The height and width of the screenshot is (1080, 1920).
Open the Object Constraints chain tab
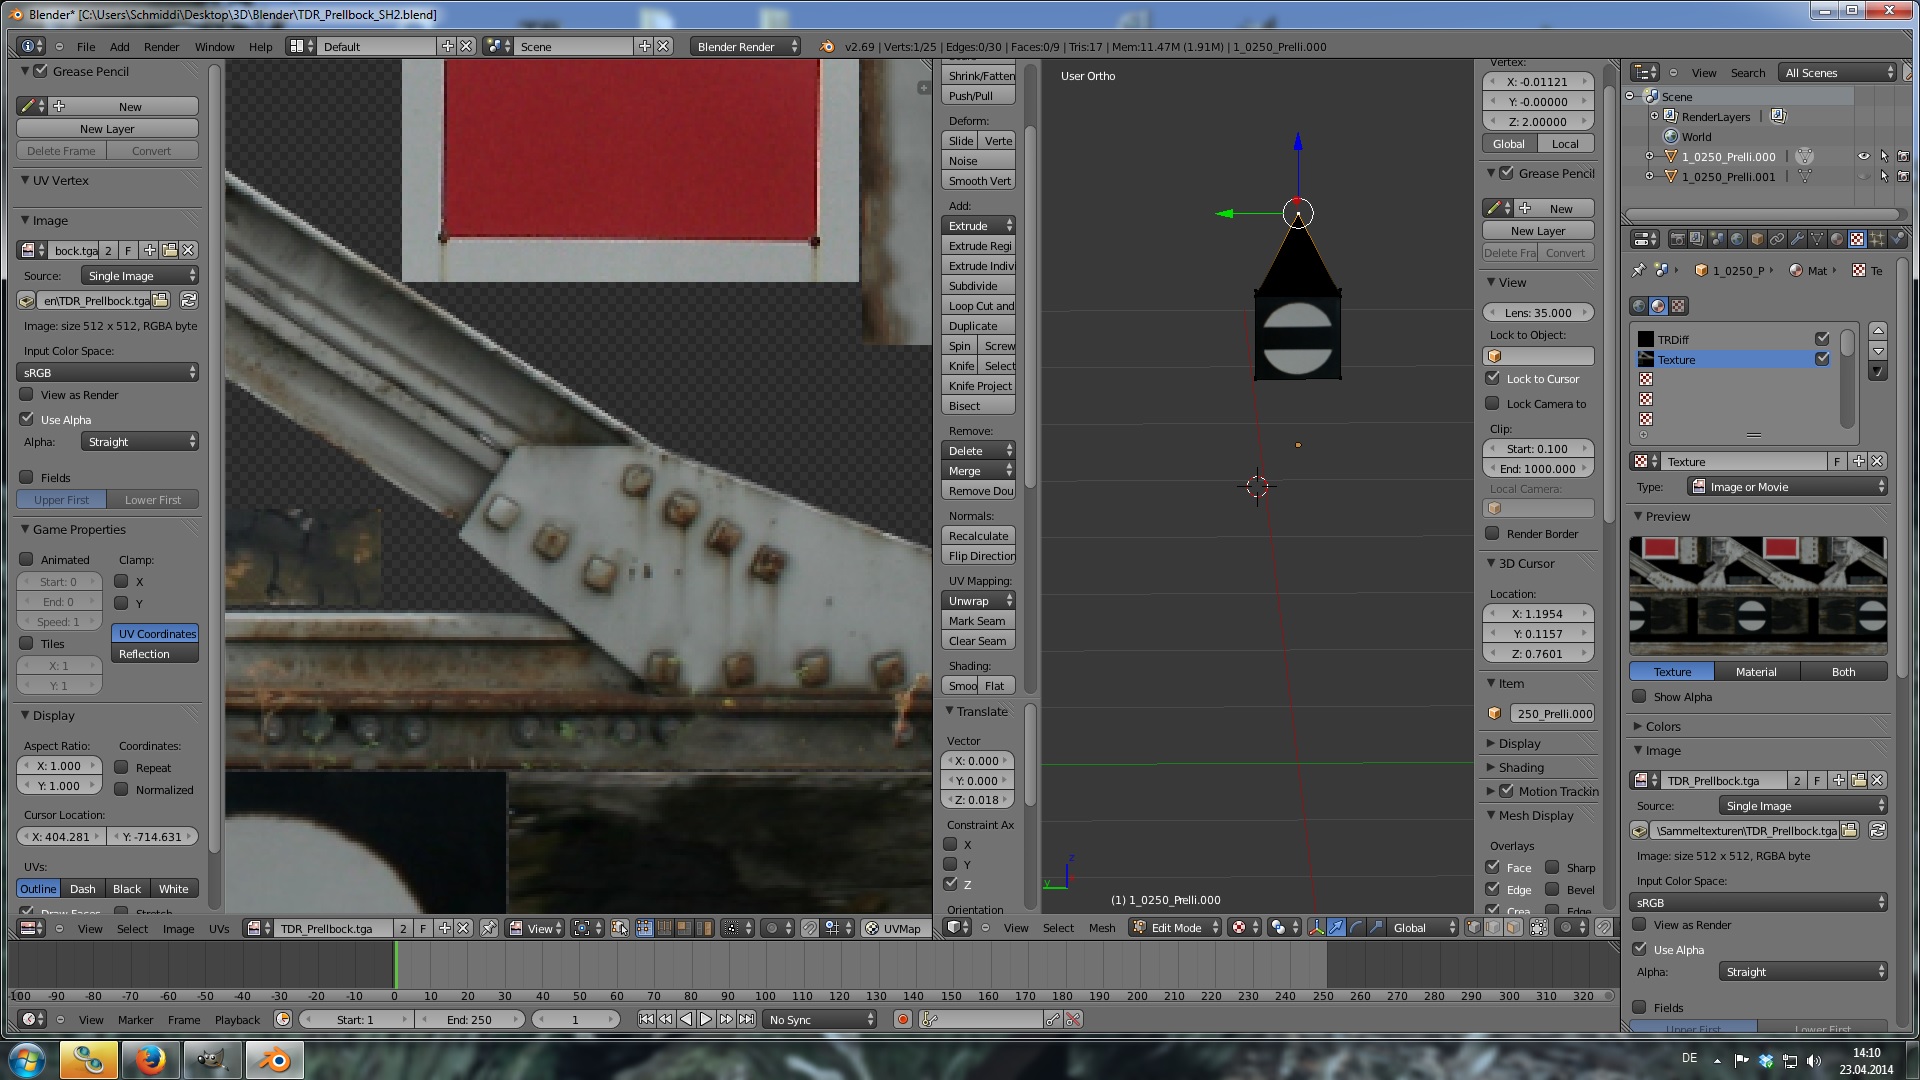pos(1777,239)
